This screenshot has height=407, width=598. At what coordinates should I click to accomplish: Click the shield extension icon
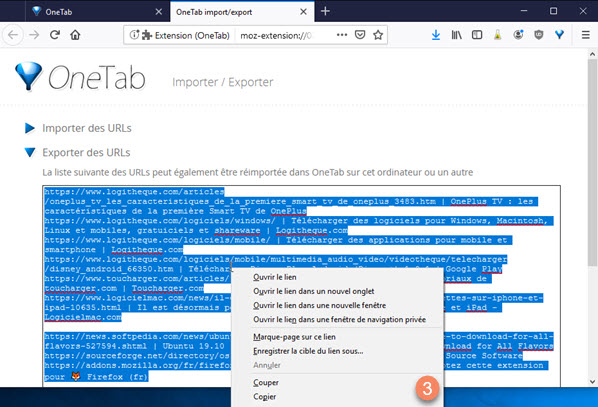(539, 35)
